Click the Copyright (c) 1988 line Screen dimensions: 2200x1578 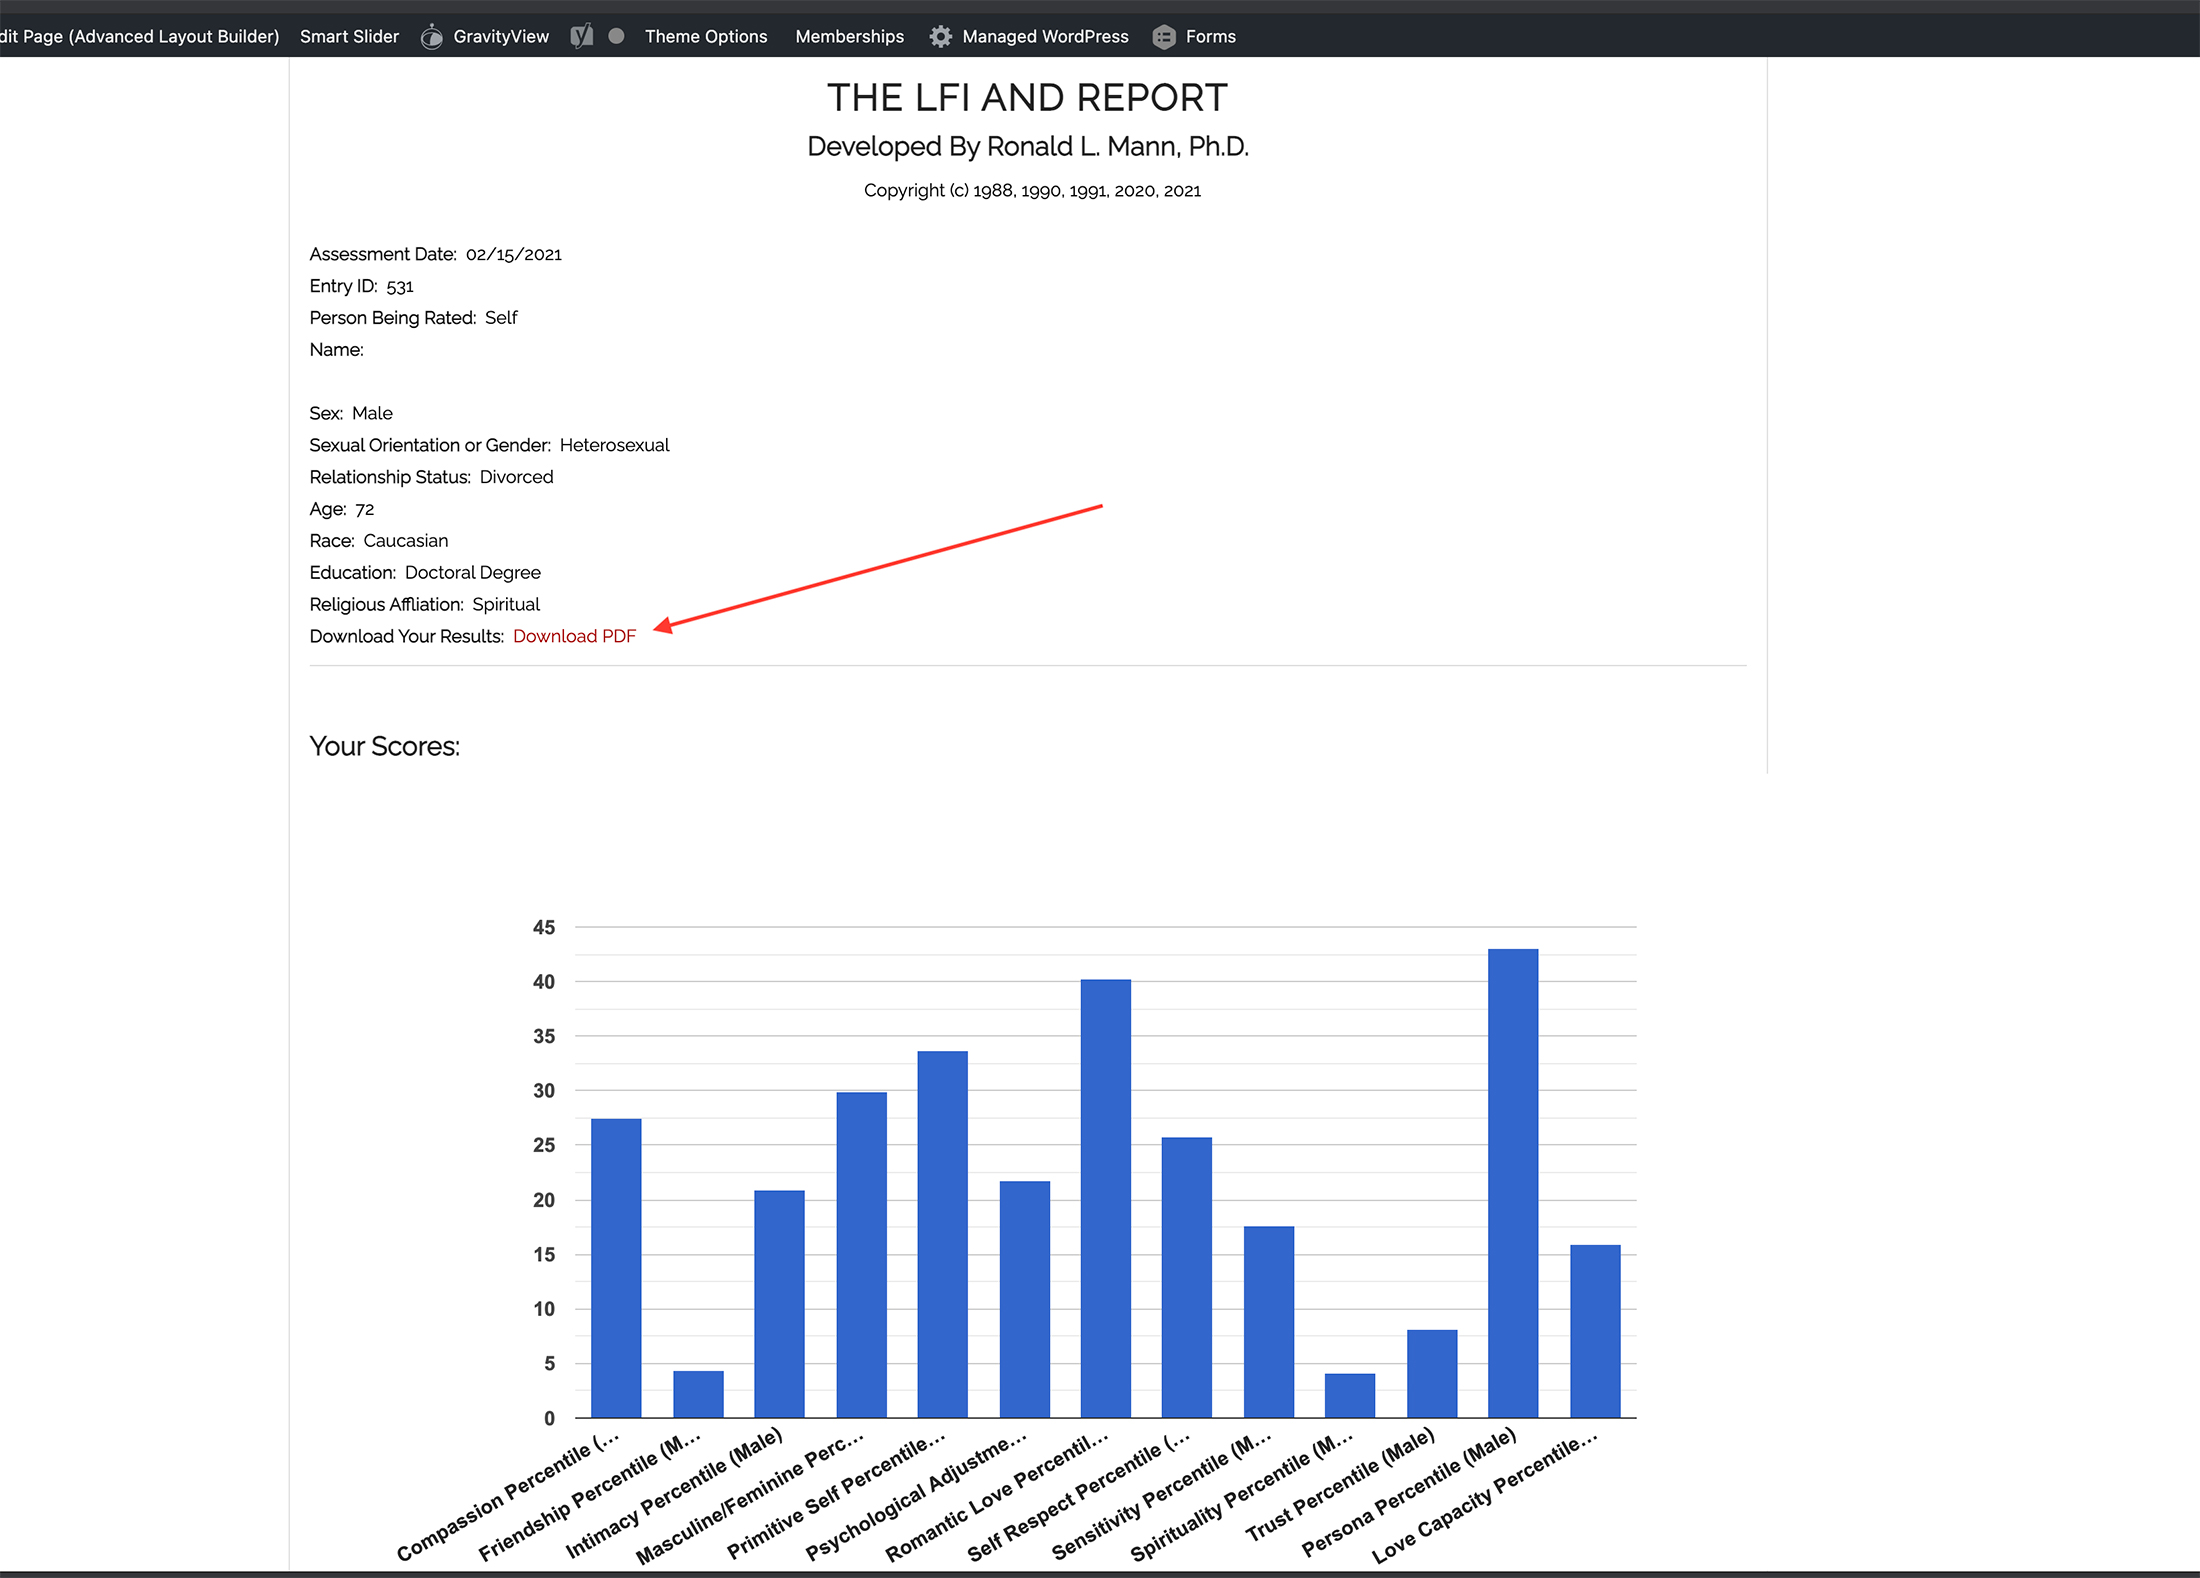(x=1032, y=190)
